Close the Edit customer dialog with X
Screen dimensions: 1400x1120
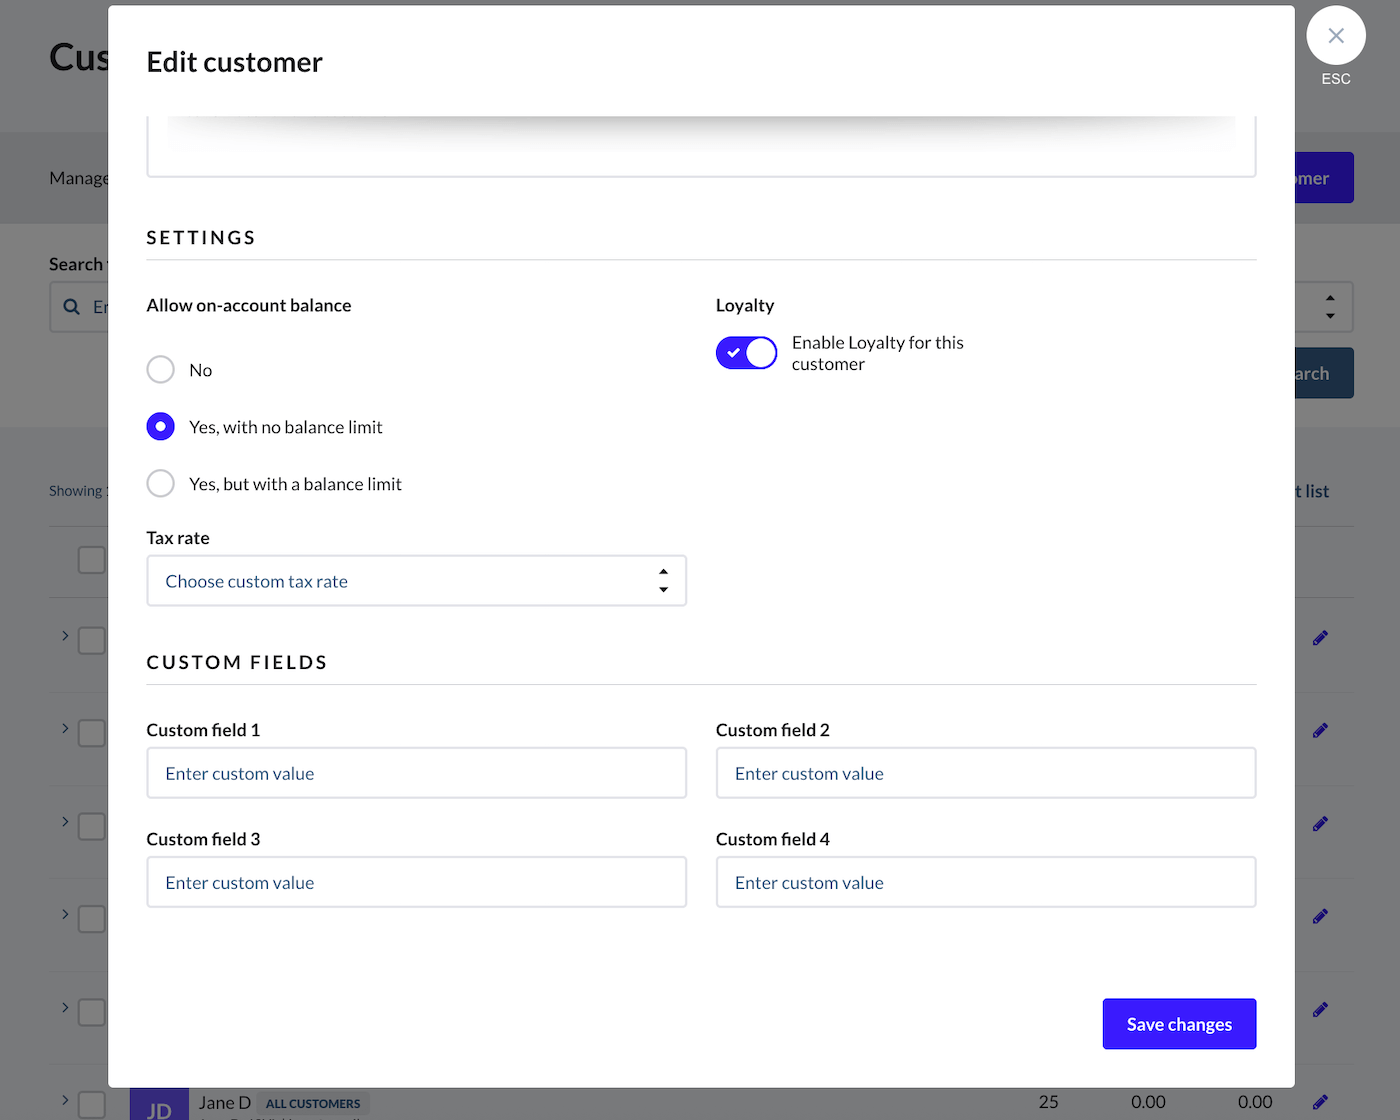1335,36
